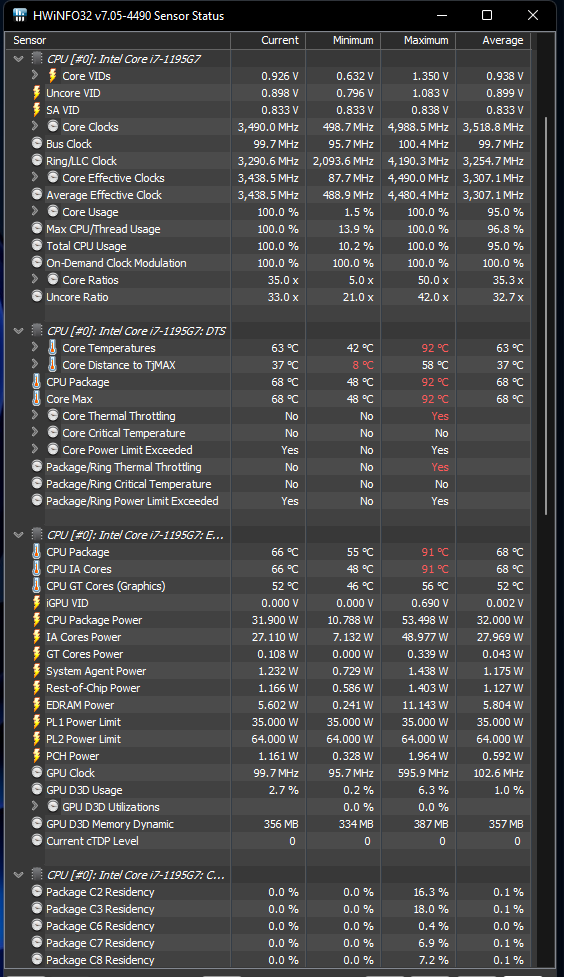The image size is (564, 977).
Task: Select the System Agent Power row
Action: tap(268, 671)
